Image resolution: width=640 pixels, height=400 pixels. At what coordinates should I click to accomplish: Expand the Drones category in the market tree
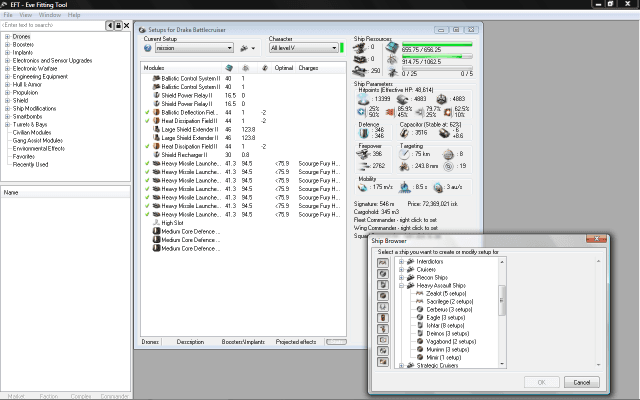7,37
